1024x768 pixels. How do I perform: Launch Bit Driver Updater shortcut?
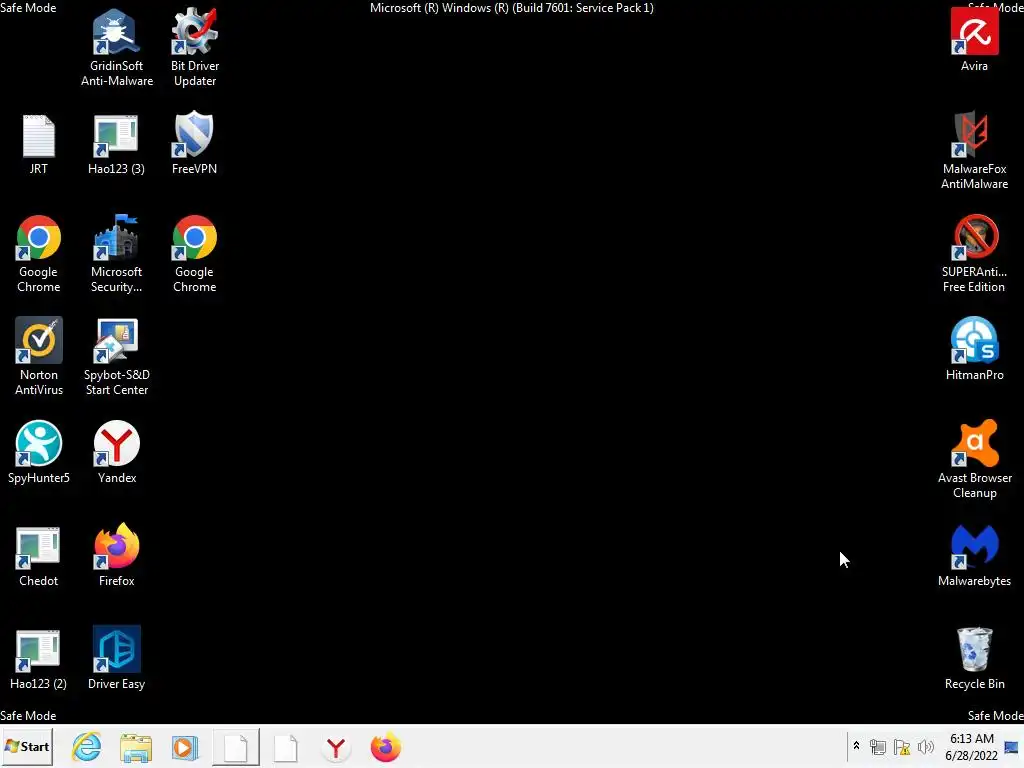pos(195,47)
